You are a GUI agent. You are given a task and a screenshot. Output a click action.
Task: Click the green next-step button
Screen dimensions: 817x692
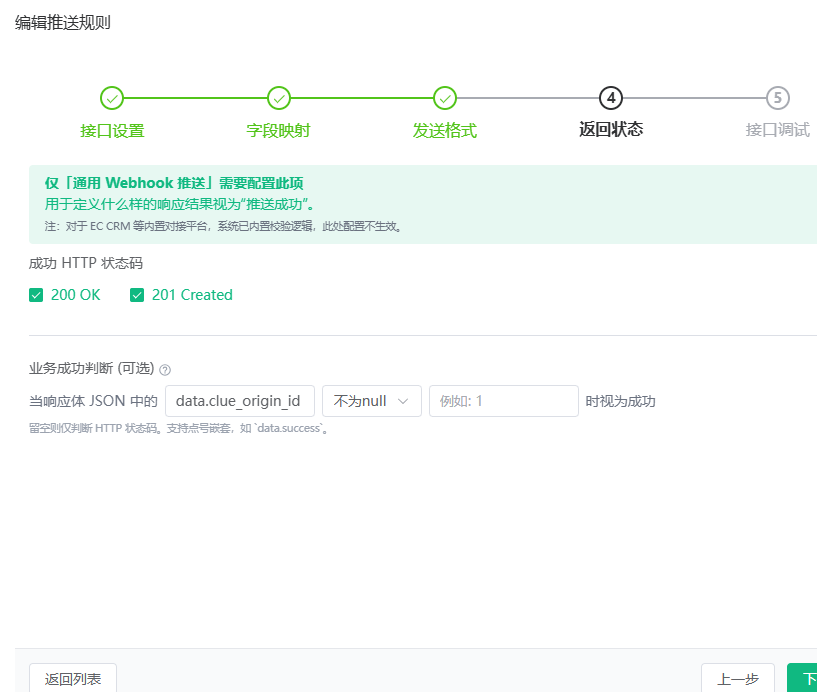coord(802,678)
